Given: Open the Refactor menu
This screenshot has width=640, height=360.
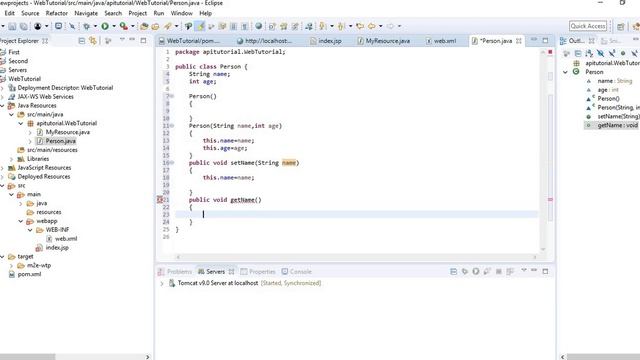Looking at the screenshot, I should pos(57,13).
